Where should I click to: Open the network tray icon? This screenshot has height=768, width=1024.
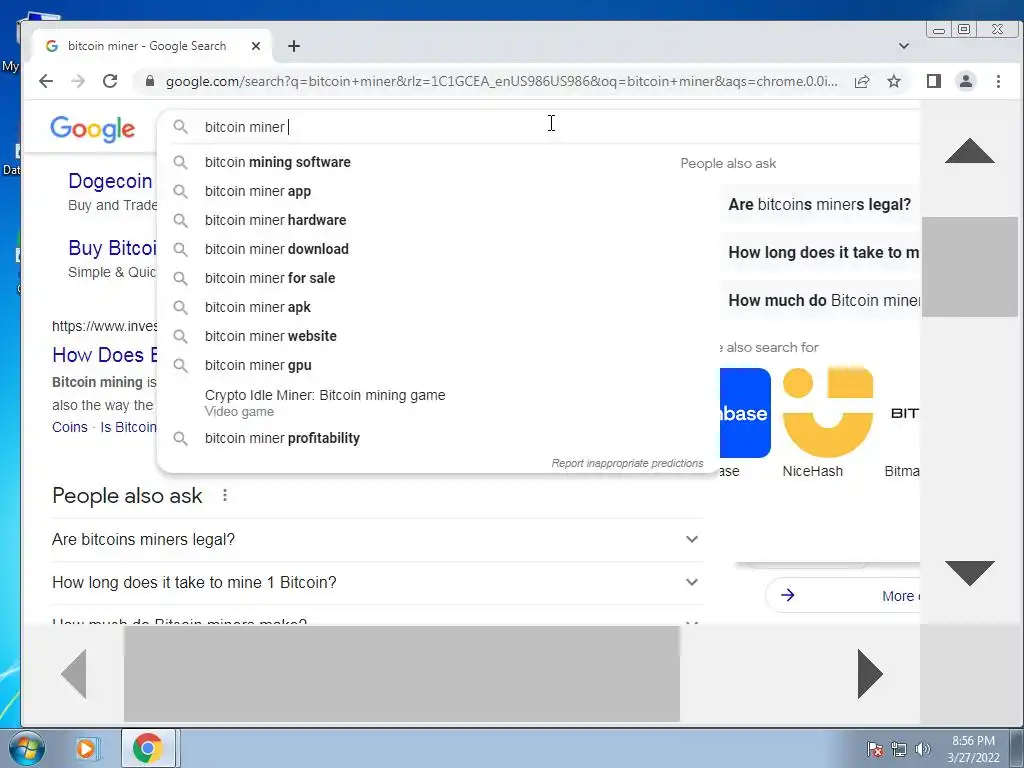[x=899, y=750]
